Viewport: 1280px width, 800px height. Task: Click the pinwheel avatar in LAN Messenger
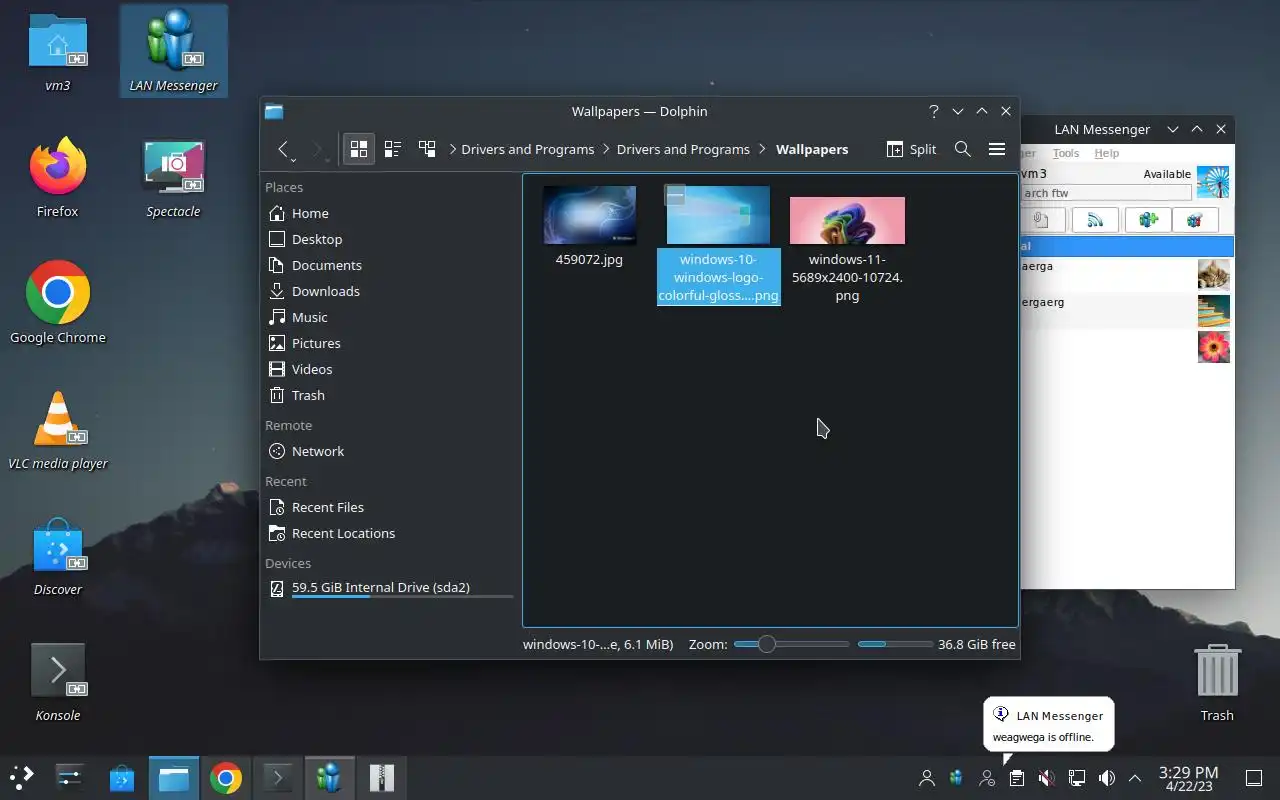(1213, 182)
